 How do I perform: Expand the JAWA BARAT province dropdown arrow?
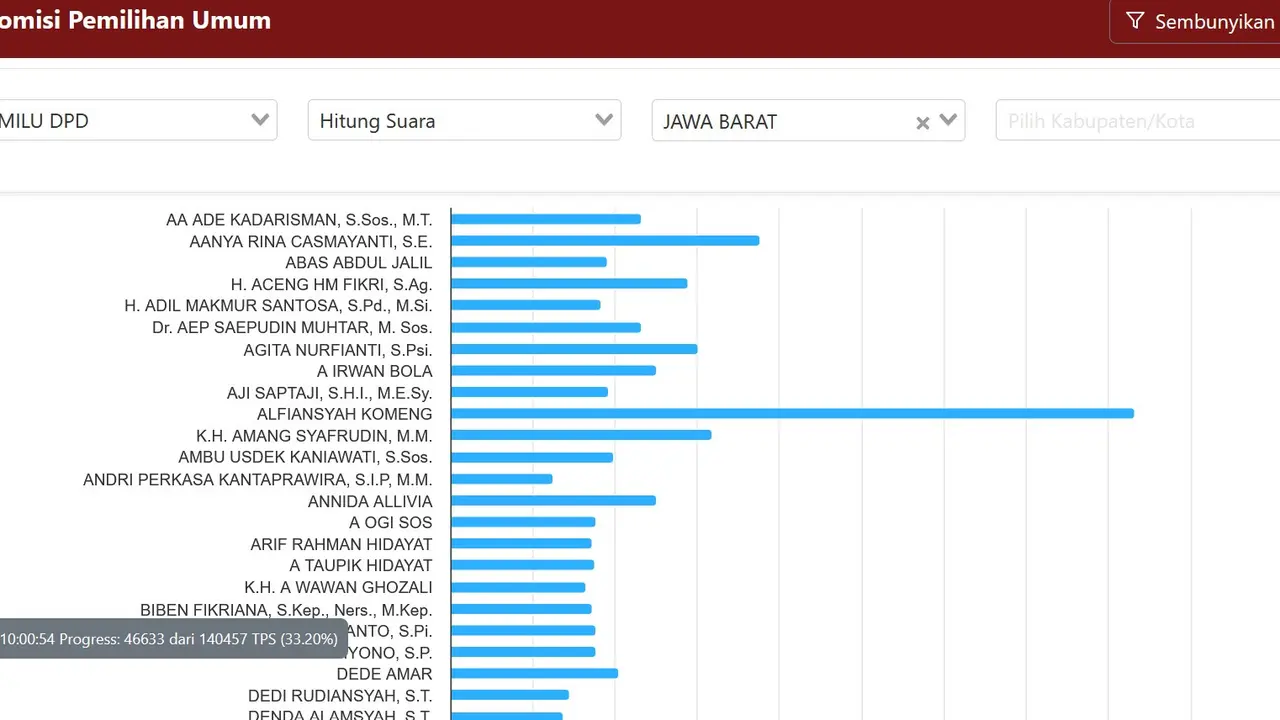pyautogui.click(x=948, y=121)
